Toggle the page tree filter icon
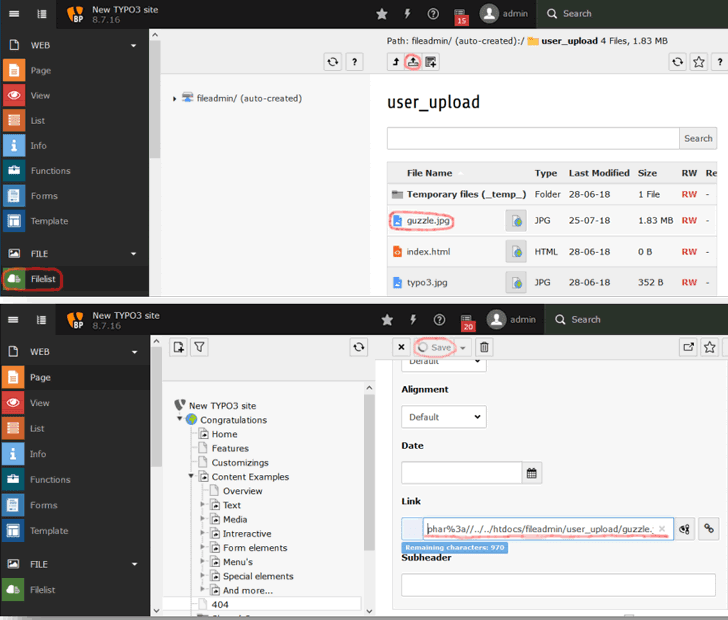 (199, 347)
